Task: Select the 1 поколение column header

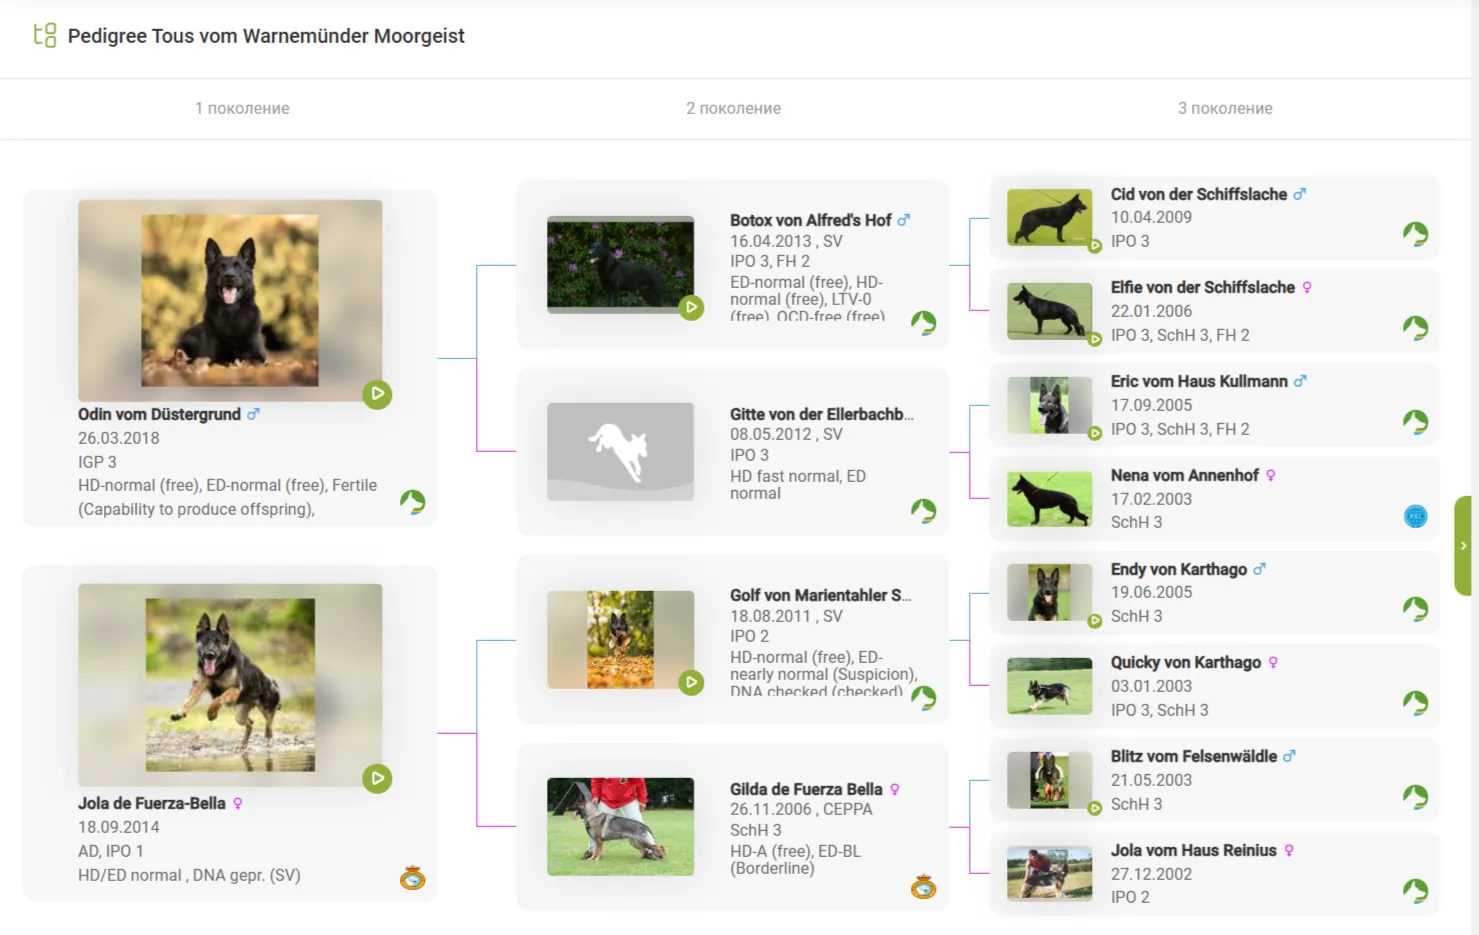Action: tap(242, 108)
